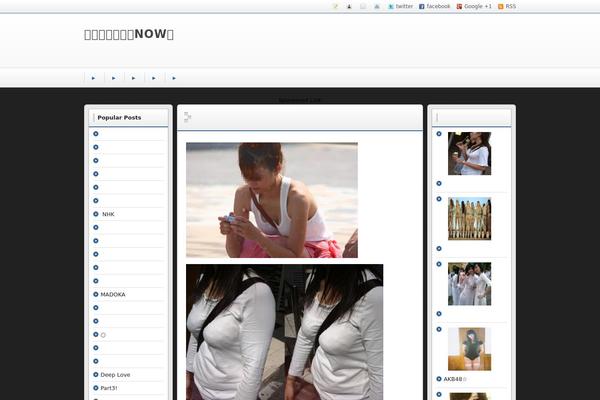
Task: Open sidebar thumbnail of white short-sleeve blouse
Action: click(469, 153)
